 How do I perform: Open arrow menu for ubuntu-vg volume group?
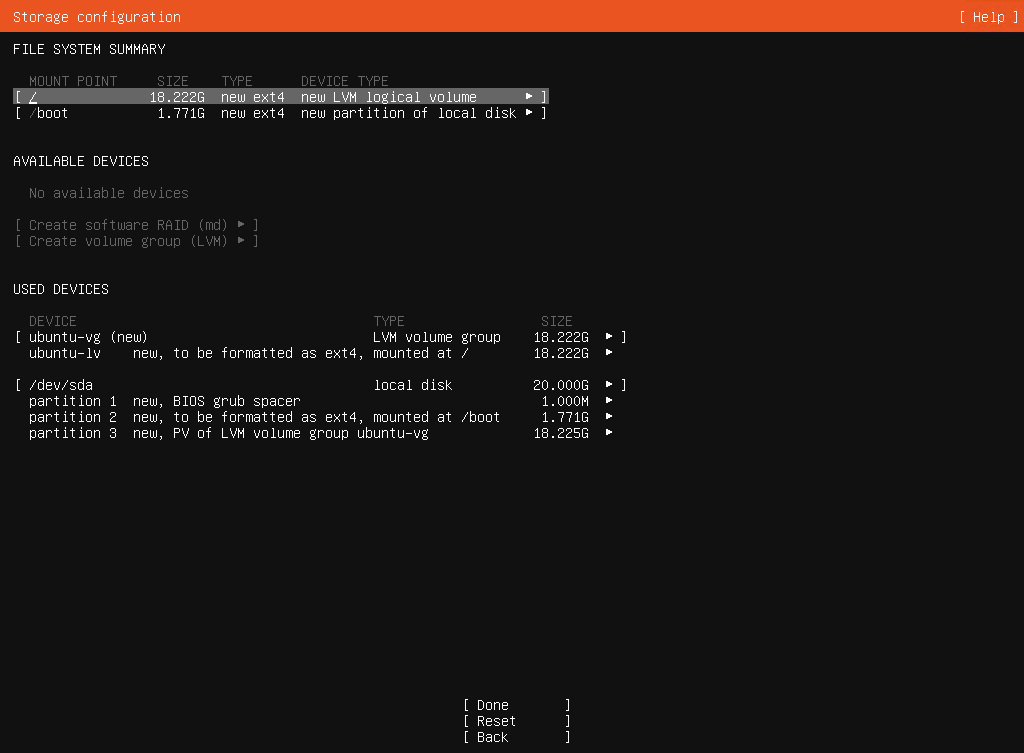(609, 337)
